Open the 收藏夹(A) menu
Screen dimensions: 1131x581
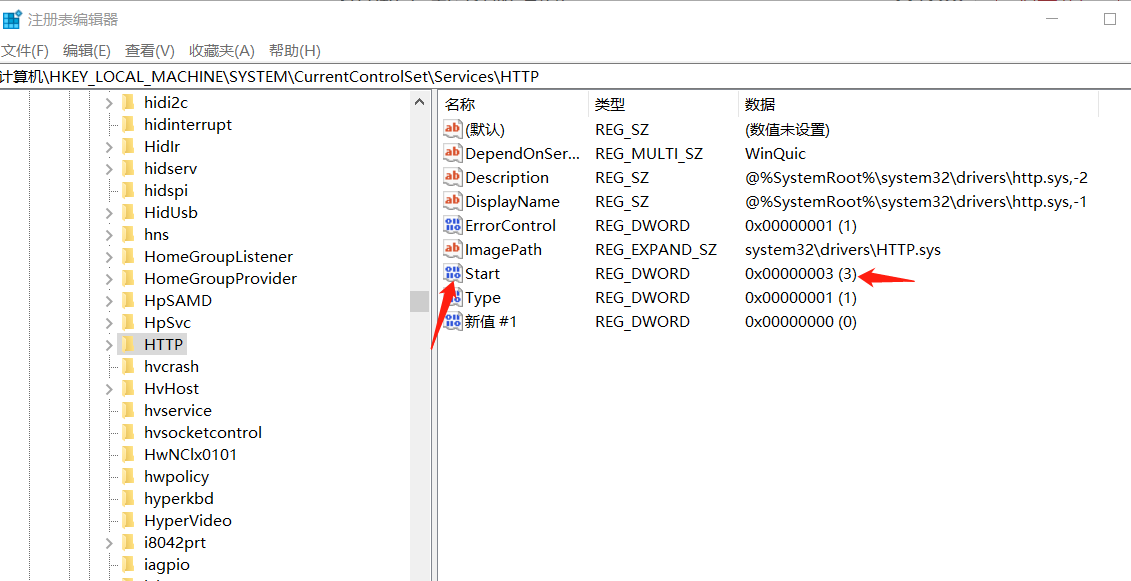pos(222,51)
